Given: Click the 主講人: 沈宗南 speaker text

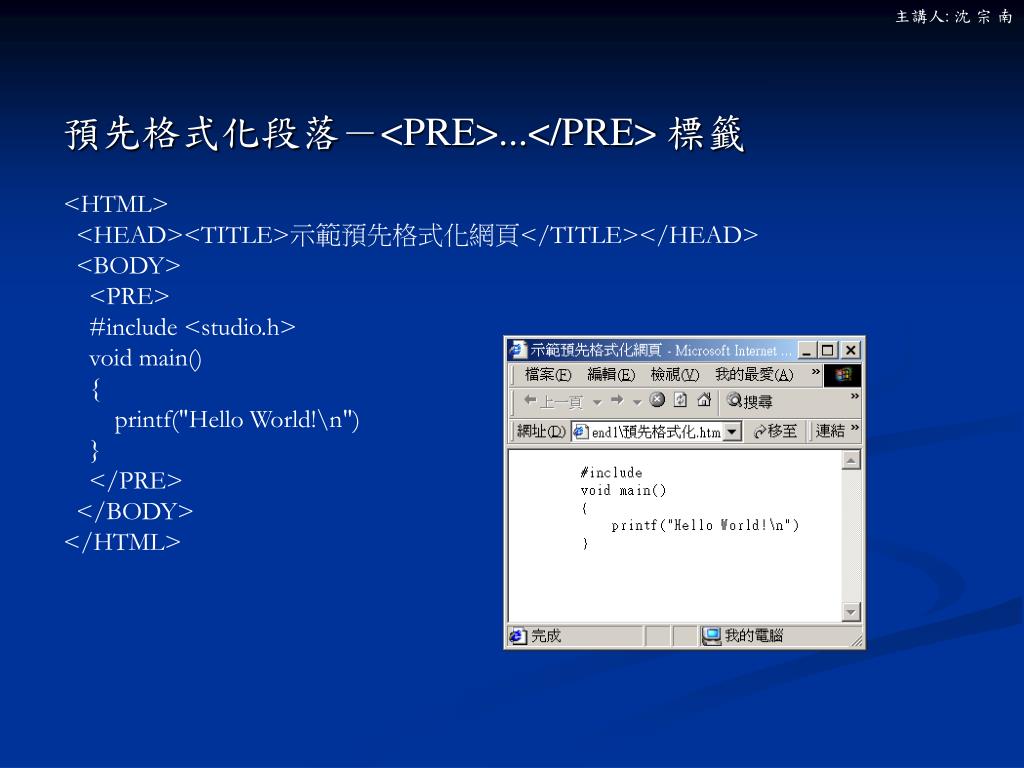Looking at the screenshot, I should click(953, 16).
